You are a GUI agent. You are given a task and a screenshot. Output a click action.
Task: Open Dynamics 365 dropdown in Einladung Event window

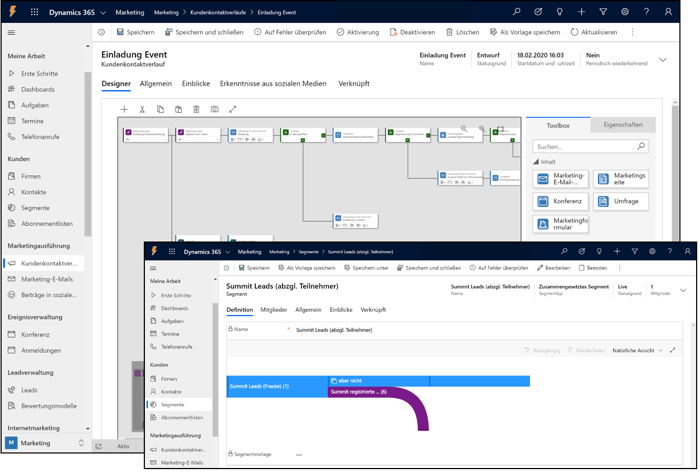(x=103, y=13)
